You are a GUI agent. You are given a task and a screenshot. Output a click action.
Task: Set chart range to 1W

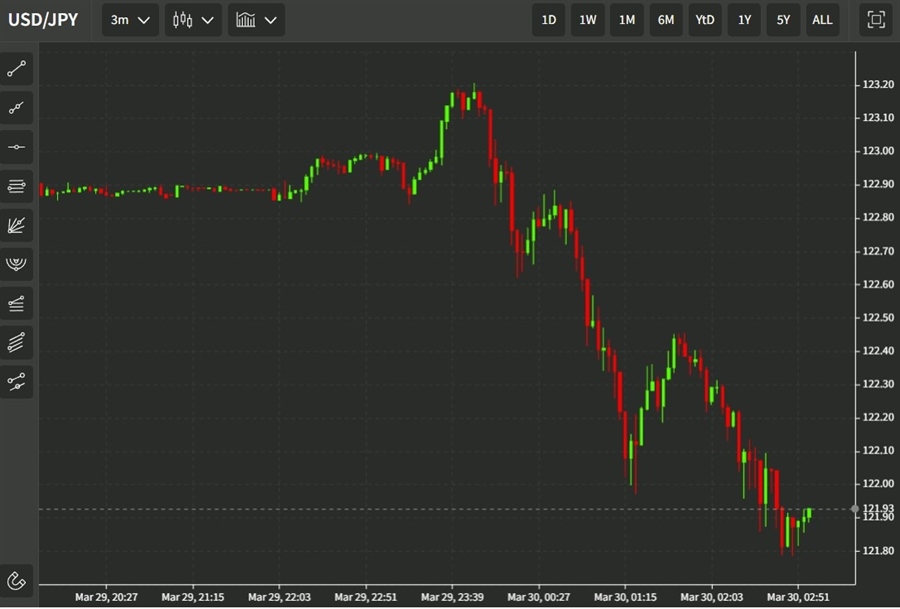point(588,20)
